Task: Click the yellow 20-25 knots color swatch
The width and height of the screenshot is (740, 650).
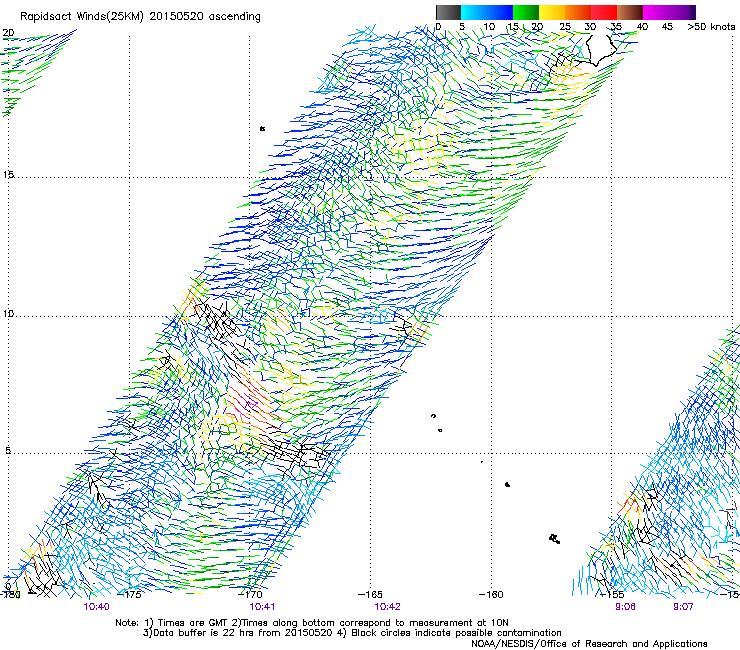Action: [x=552, y=12]
